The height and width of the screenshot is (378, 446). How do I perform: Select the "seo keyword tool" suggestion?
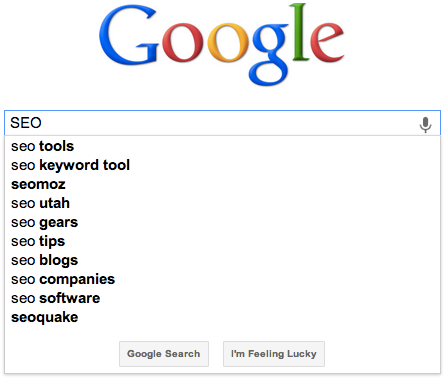tap(222, 165)
